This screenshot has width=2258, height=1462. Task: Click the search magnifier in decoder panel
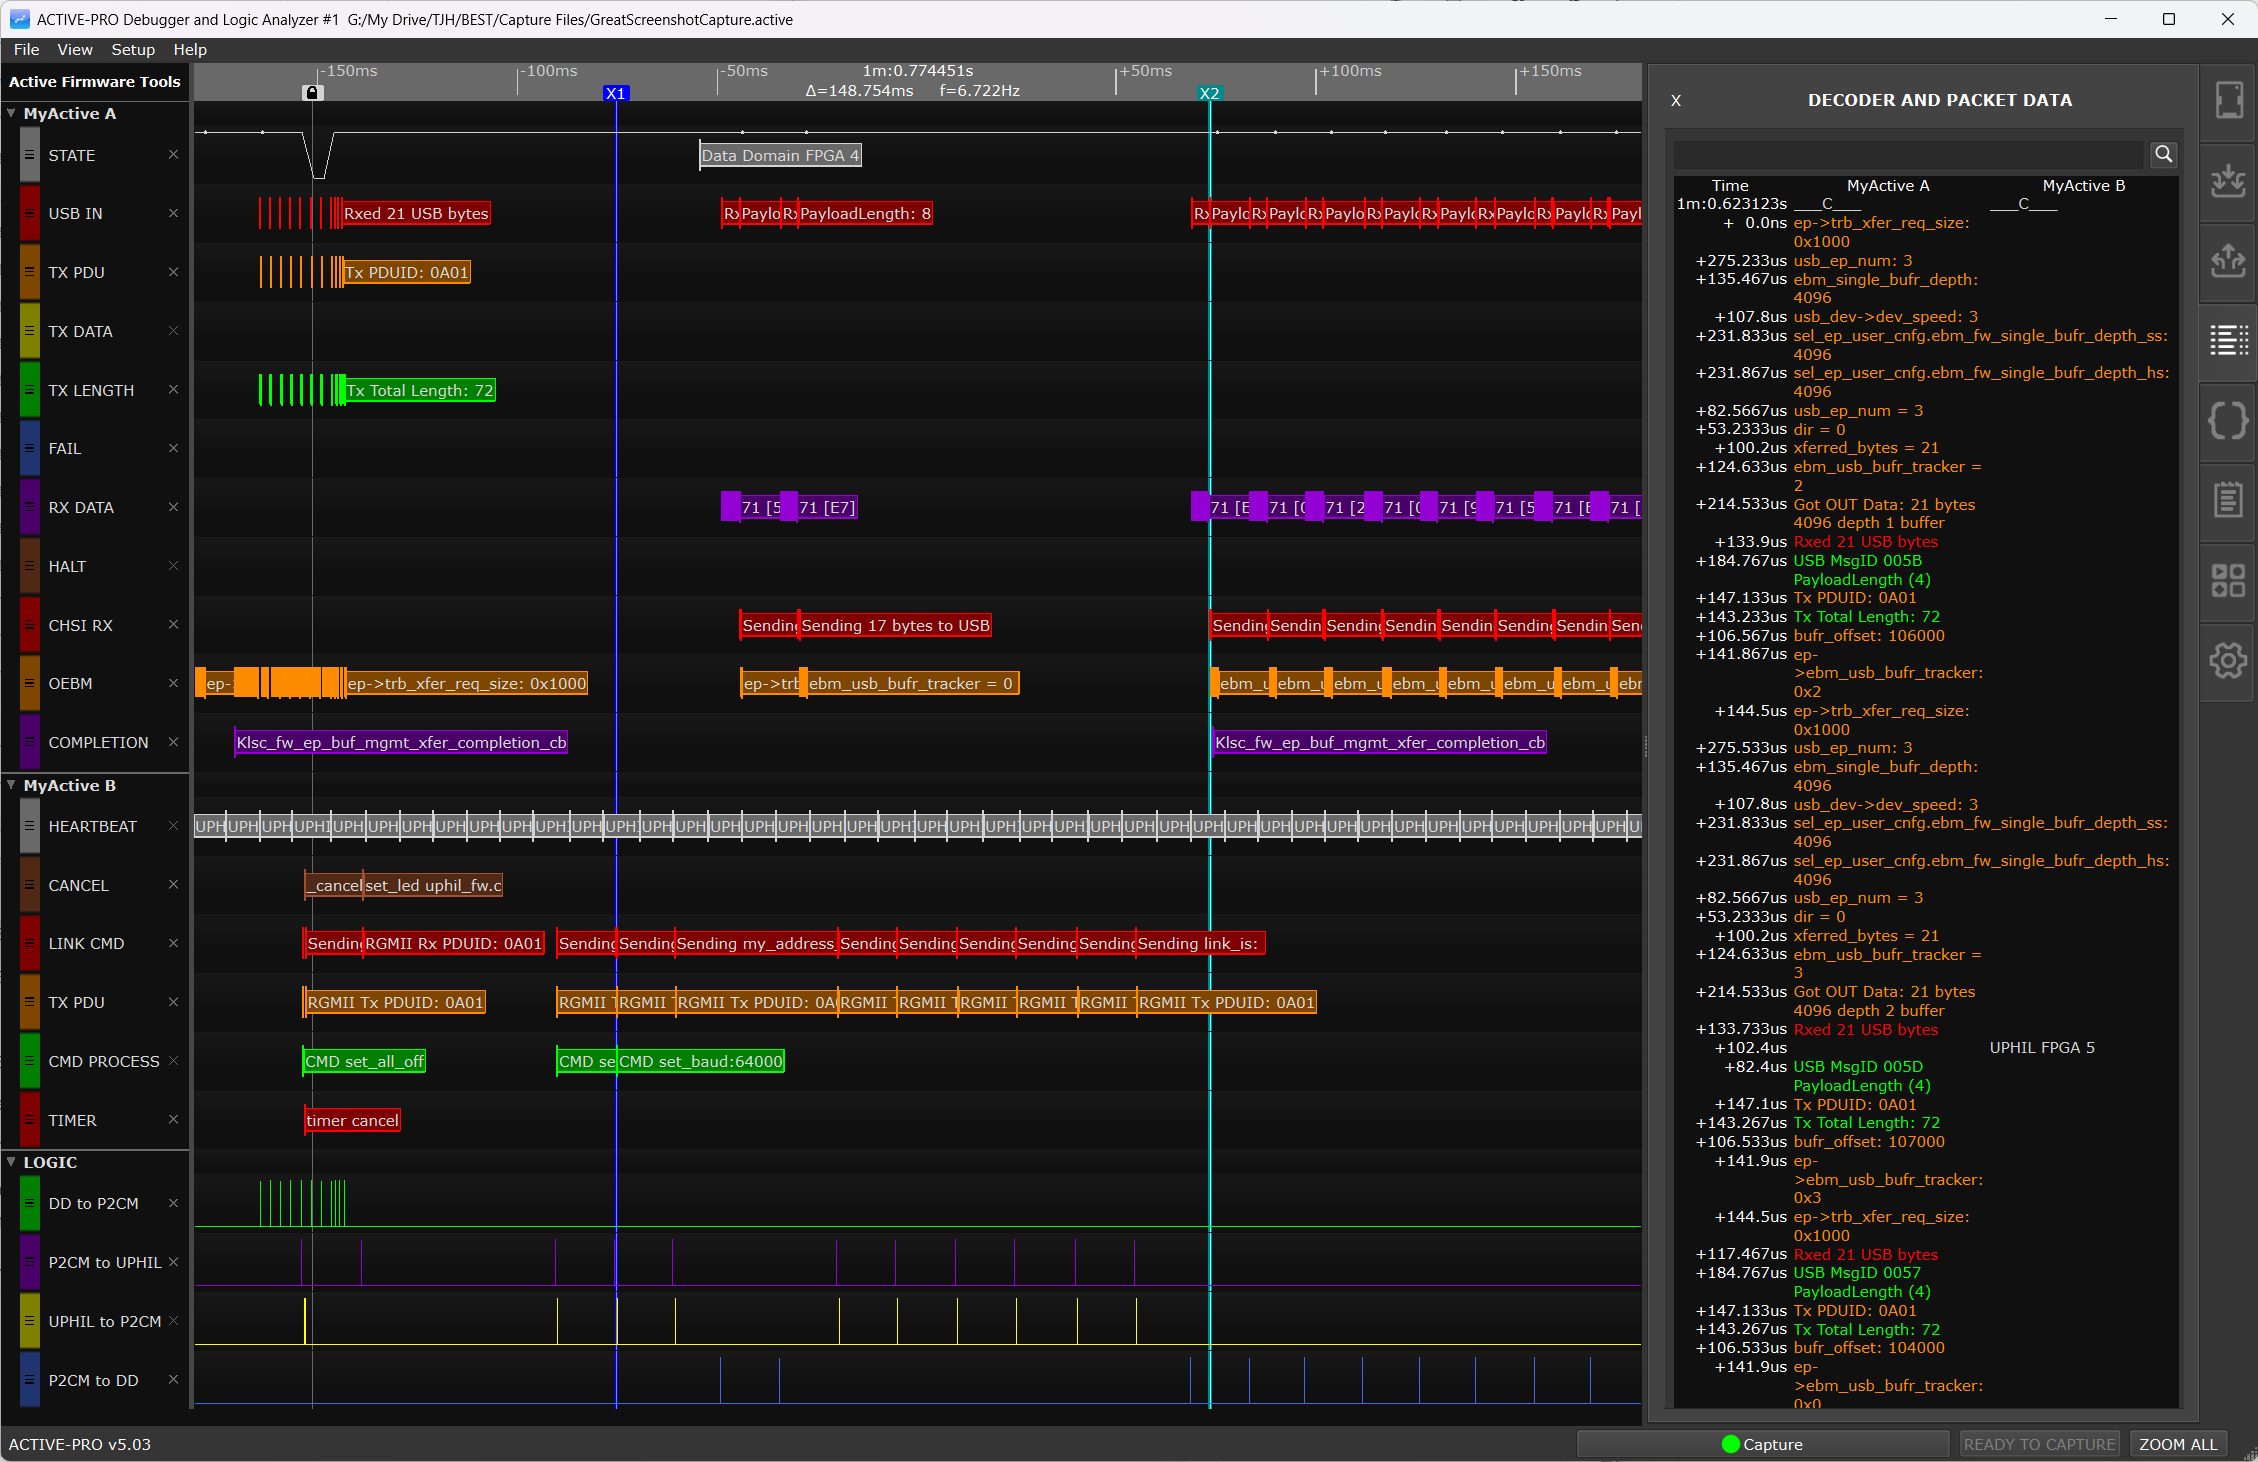click(2163, 154)
